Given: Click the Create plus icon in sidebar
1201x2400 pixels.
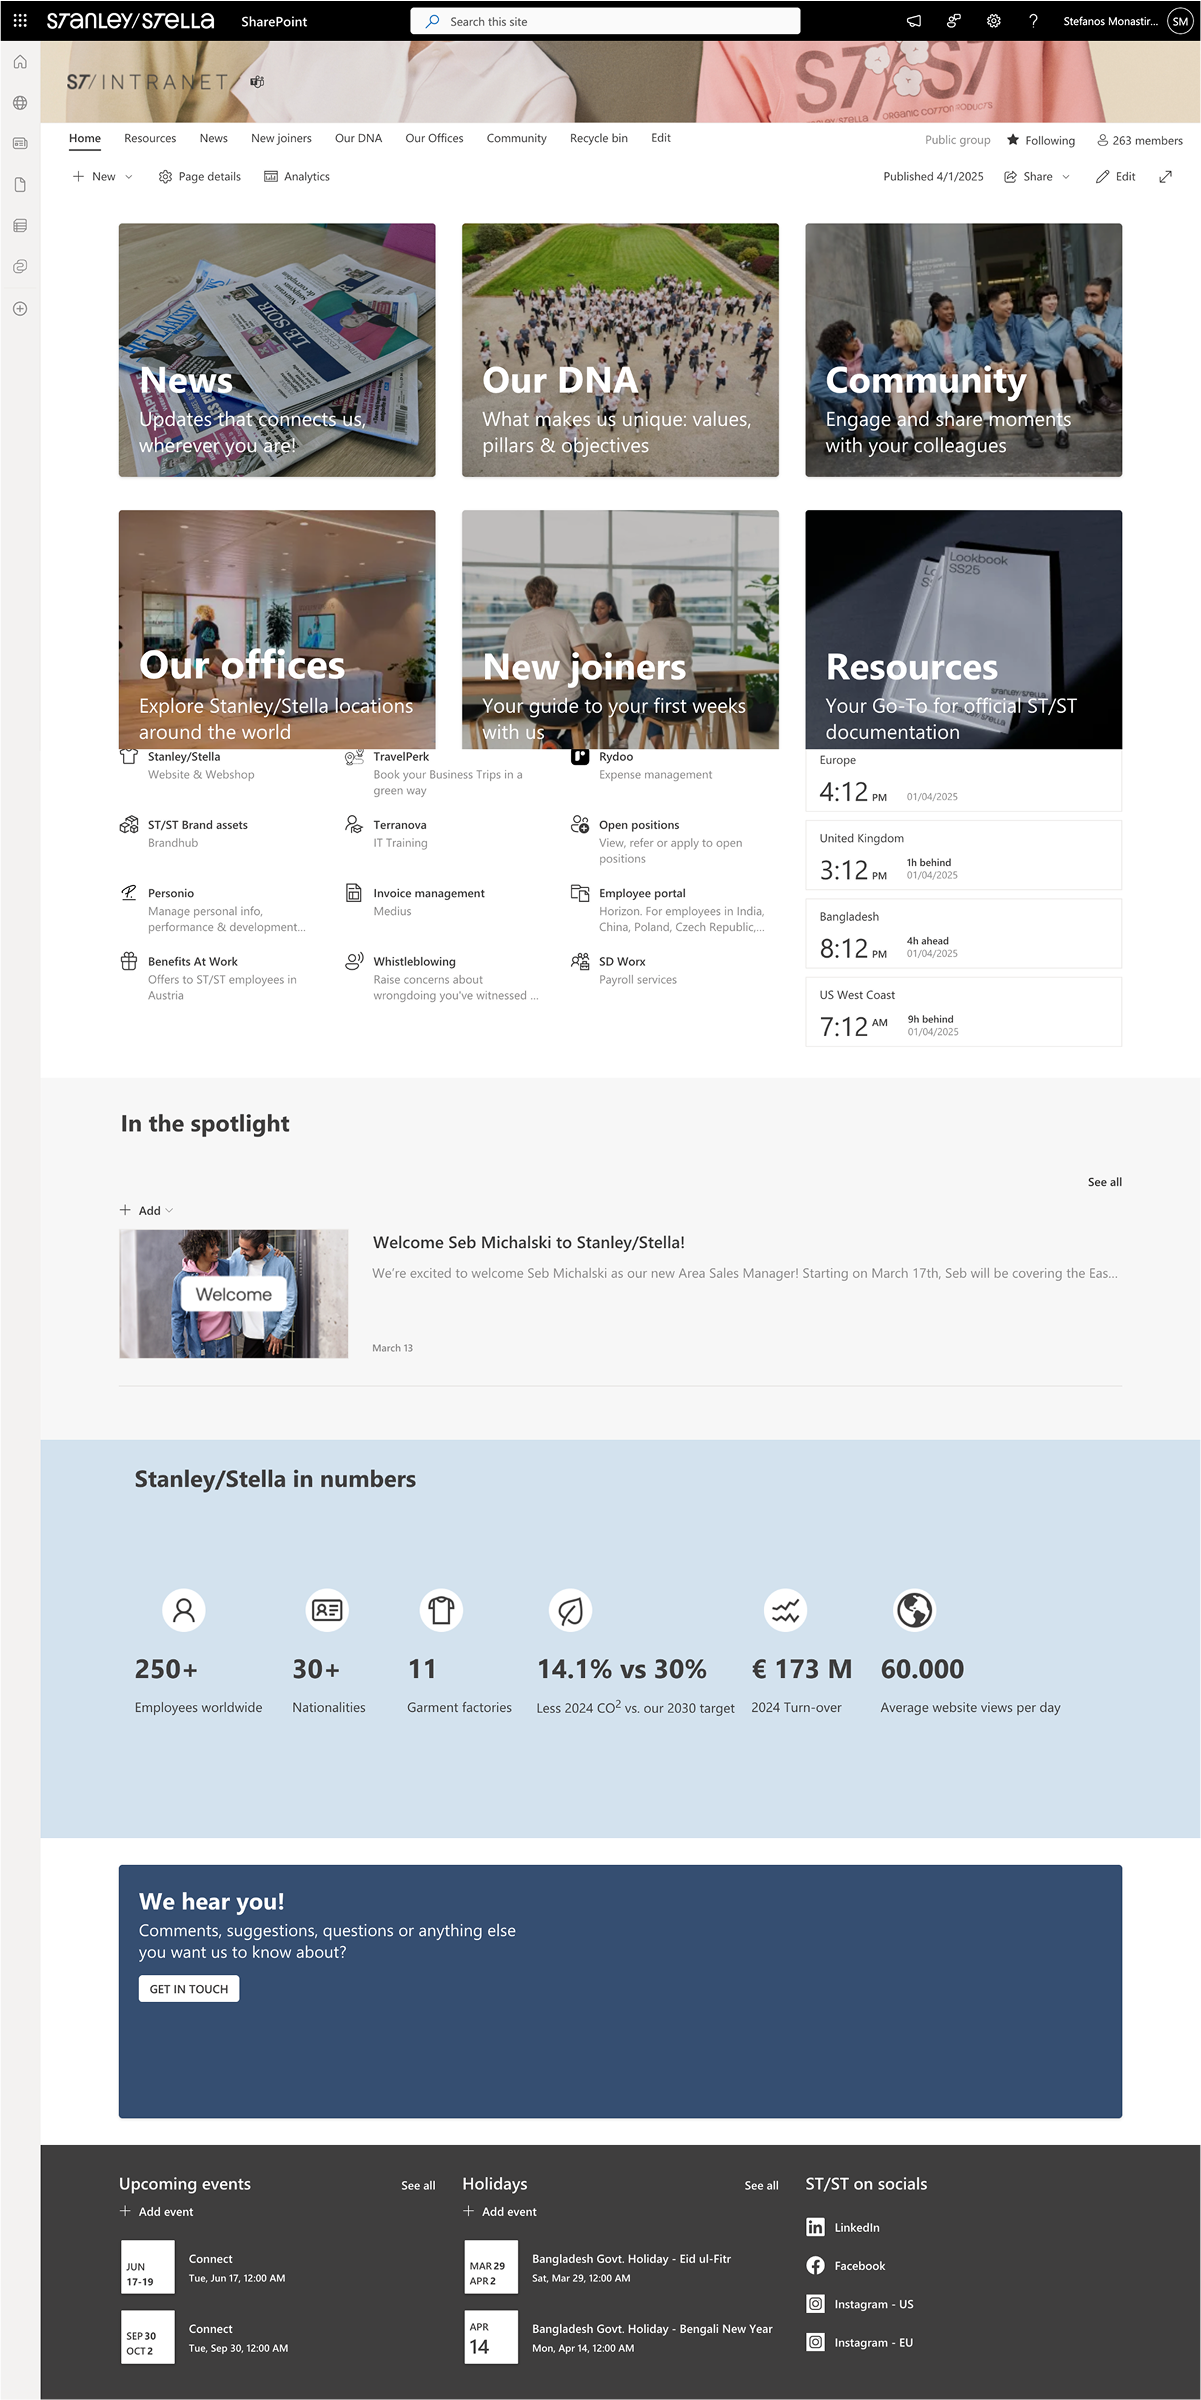Looking at the screenshot, I should [20, 309].
